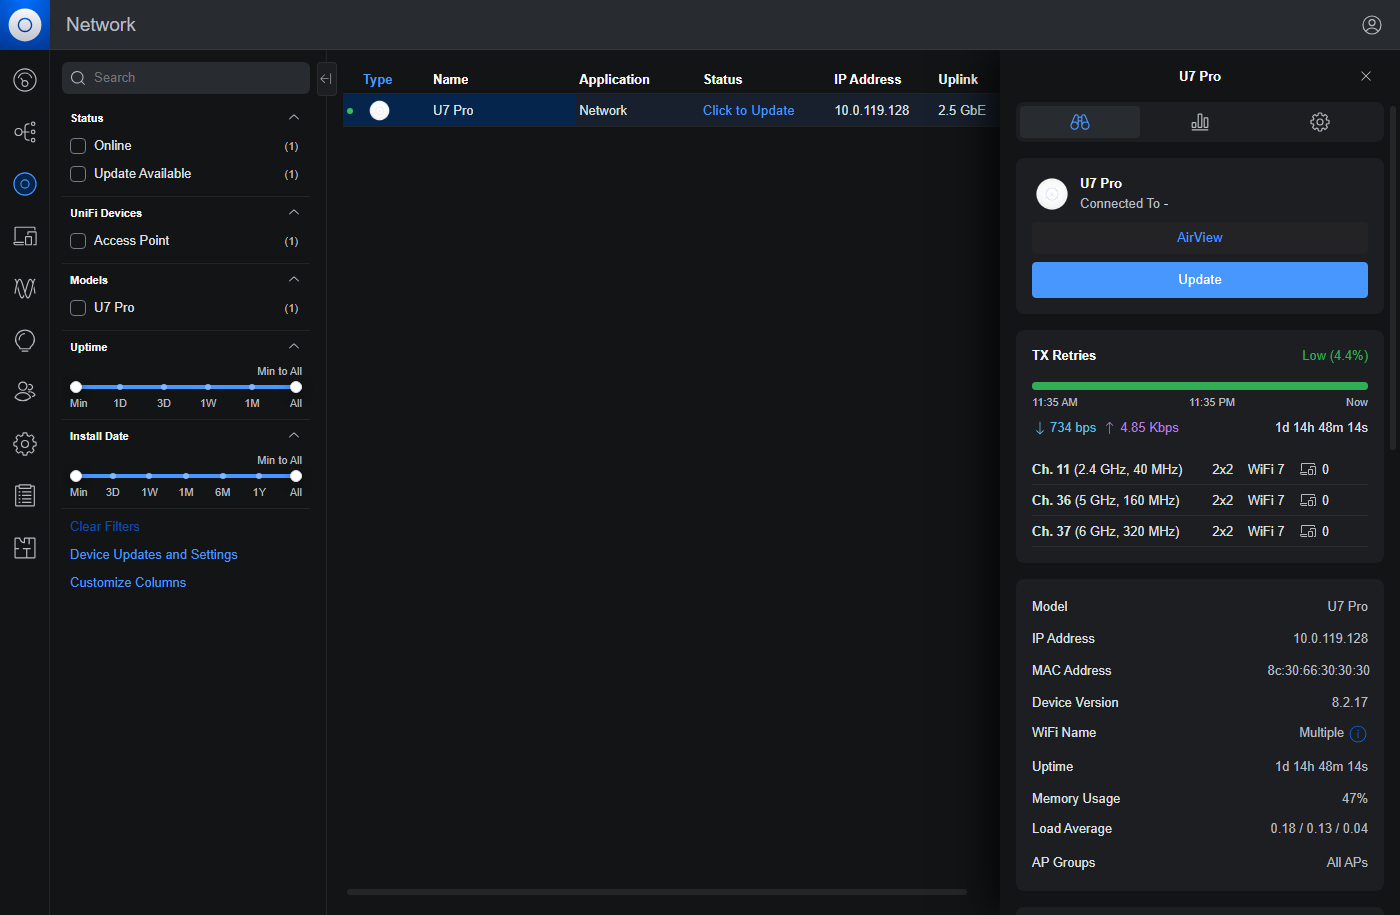Click the U7 Pro device type icon in the table row

[x=379, y=111]
